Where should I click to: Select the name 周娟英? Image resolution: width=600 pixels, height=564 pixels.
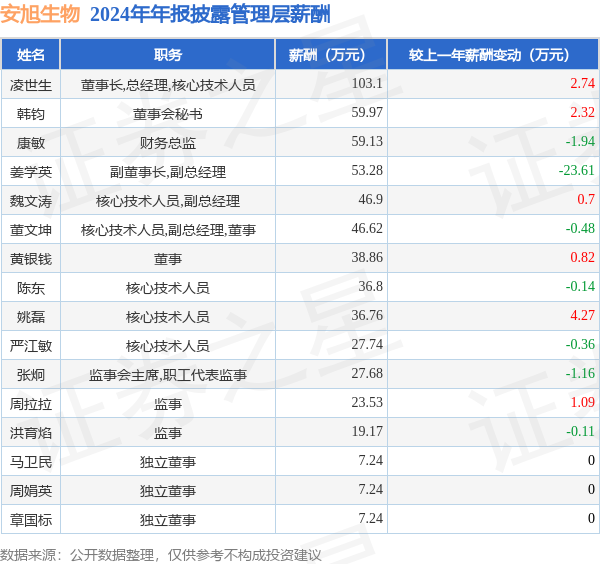[31, 491]
